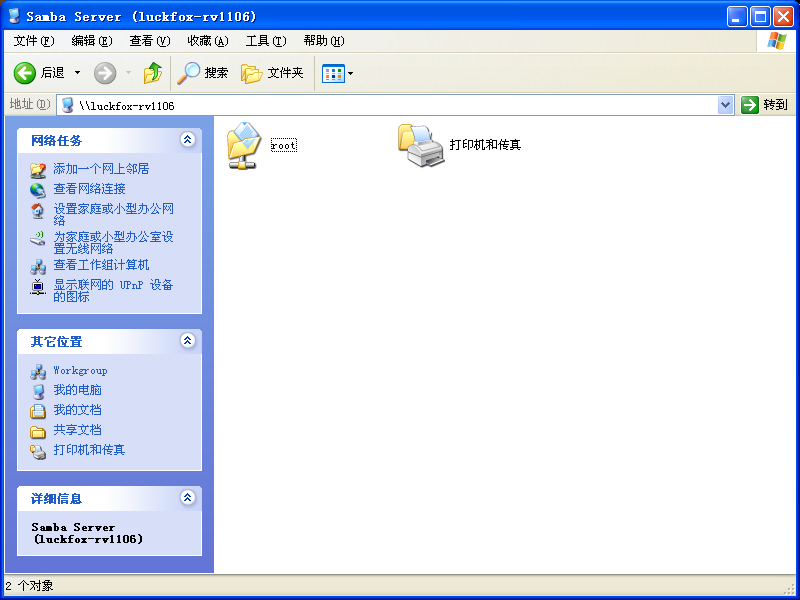This screenshot has height=600, width=800.
Task: Open the Forward button history dropdown
Action: coord(128,73)
